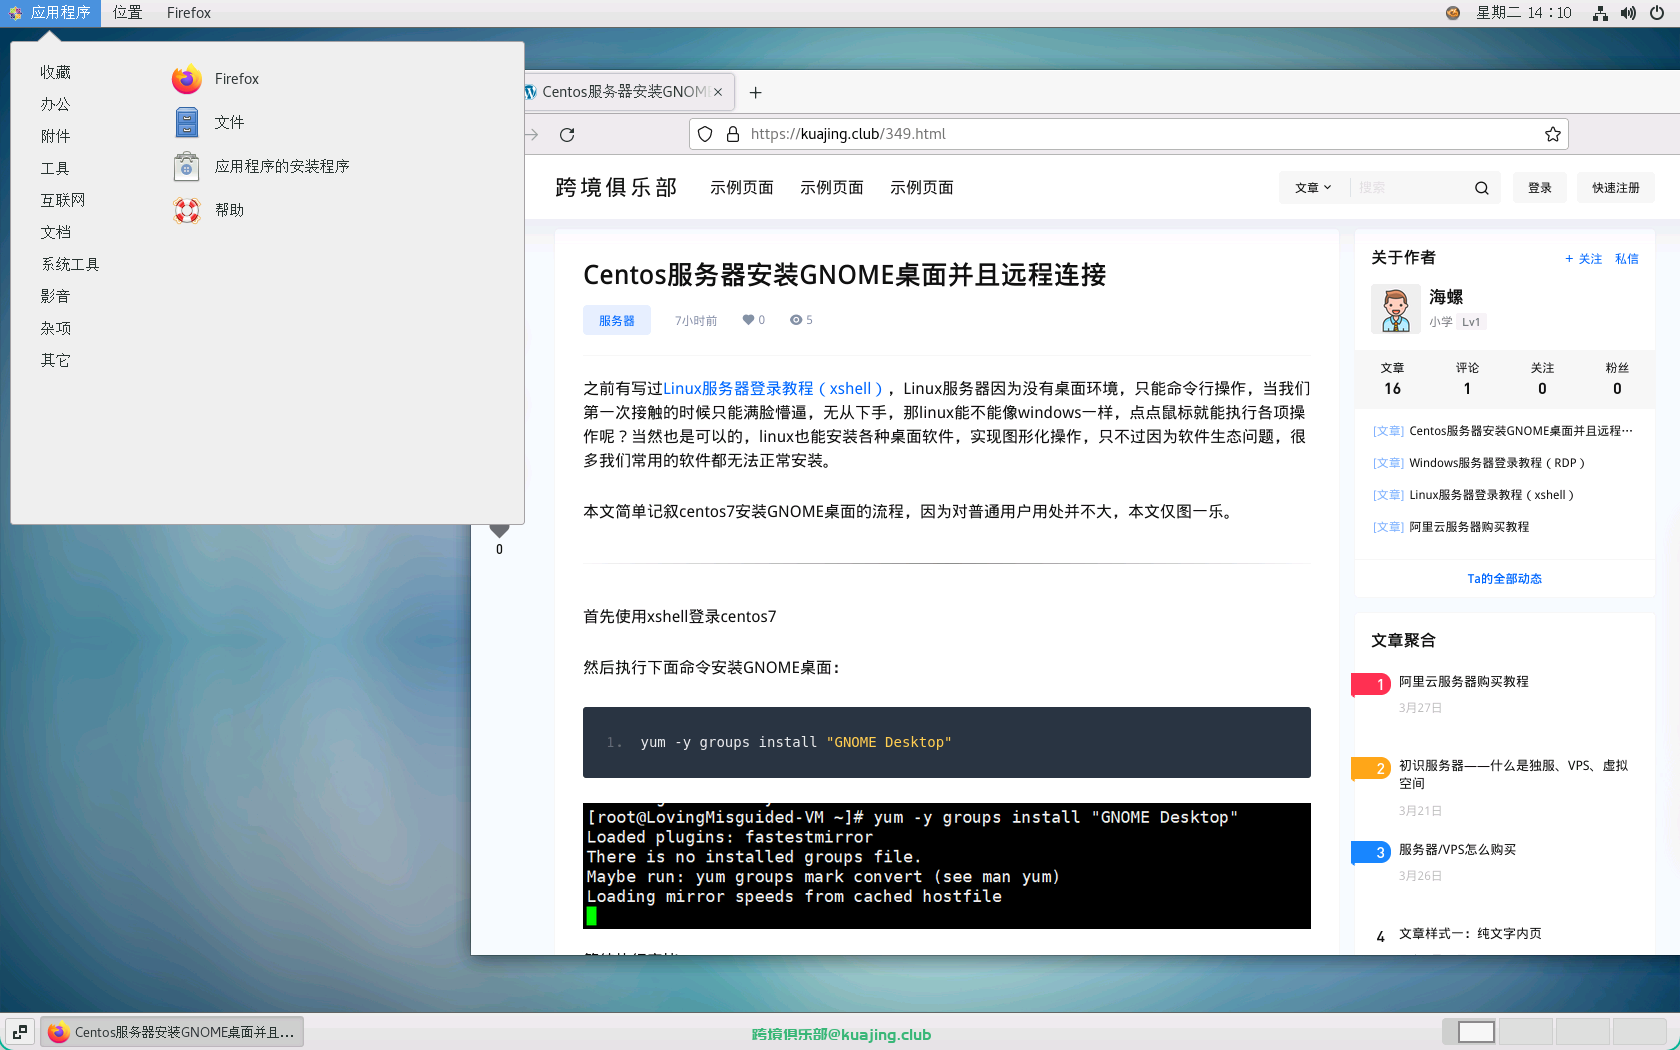Click the 跨境俱乐部 site logo

pyautogui.click(x=616, y=188)
